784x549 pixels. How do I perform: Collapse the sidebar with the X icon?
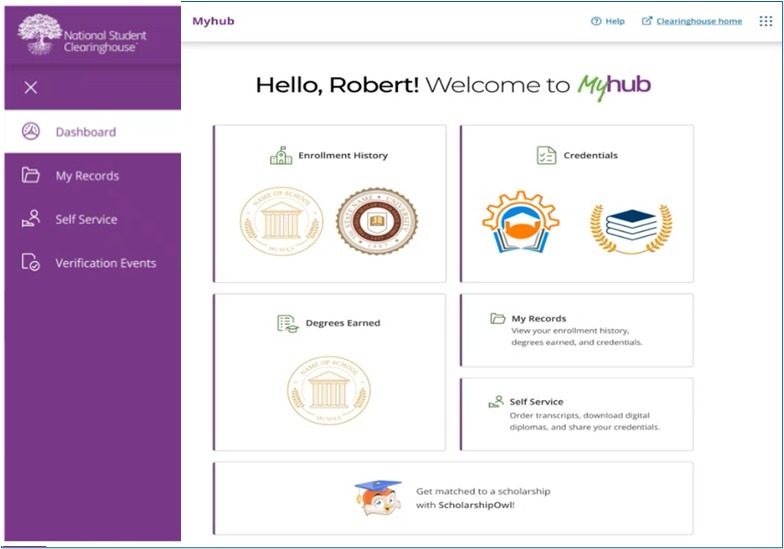31,88
